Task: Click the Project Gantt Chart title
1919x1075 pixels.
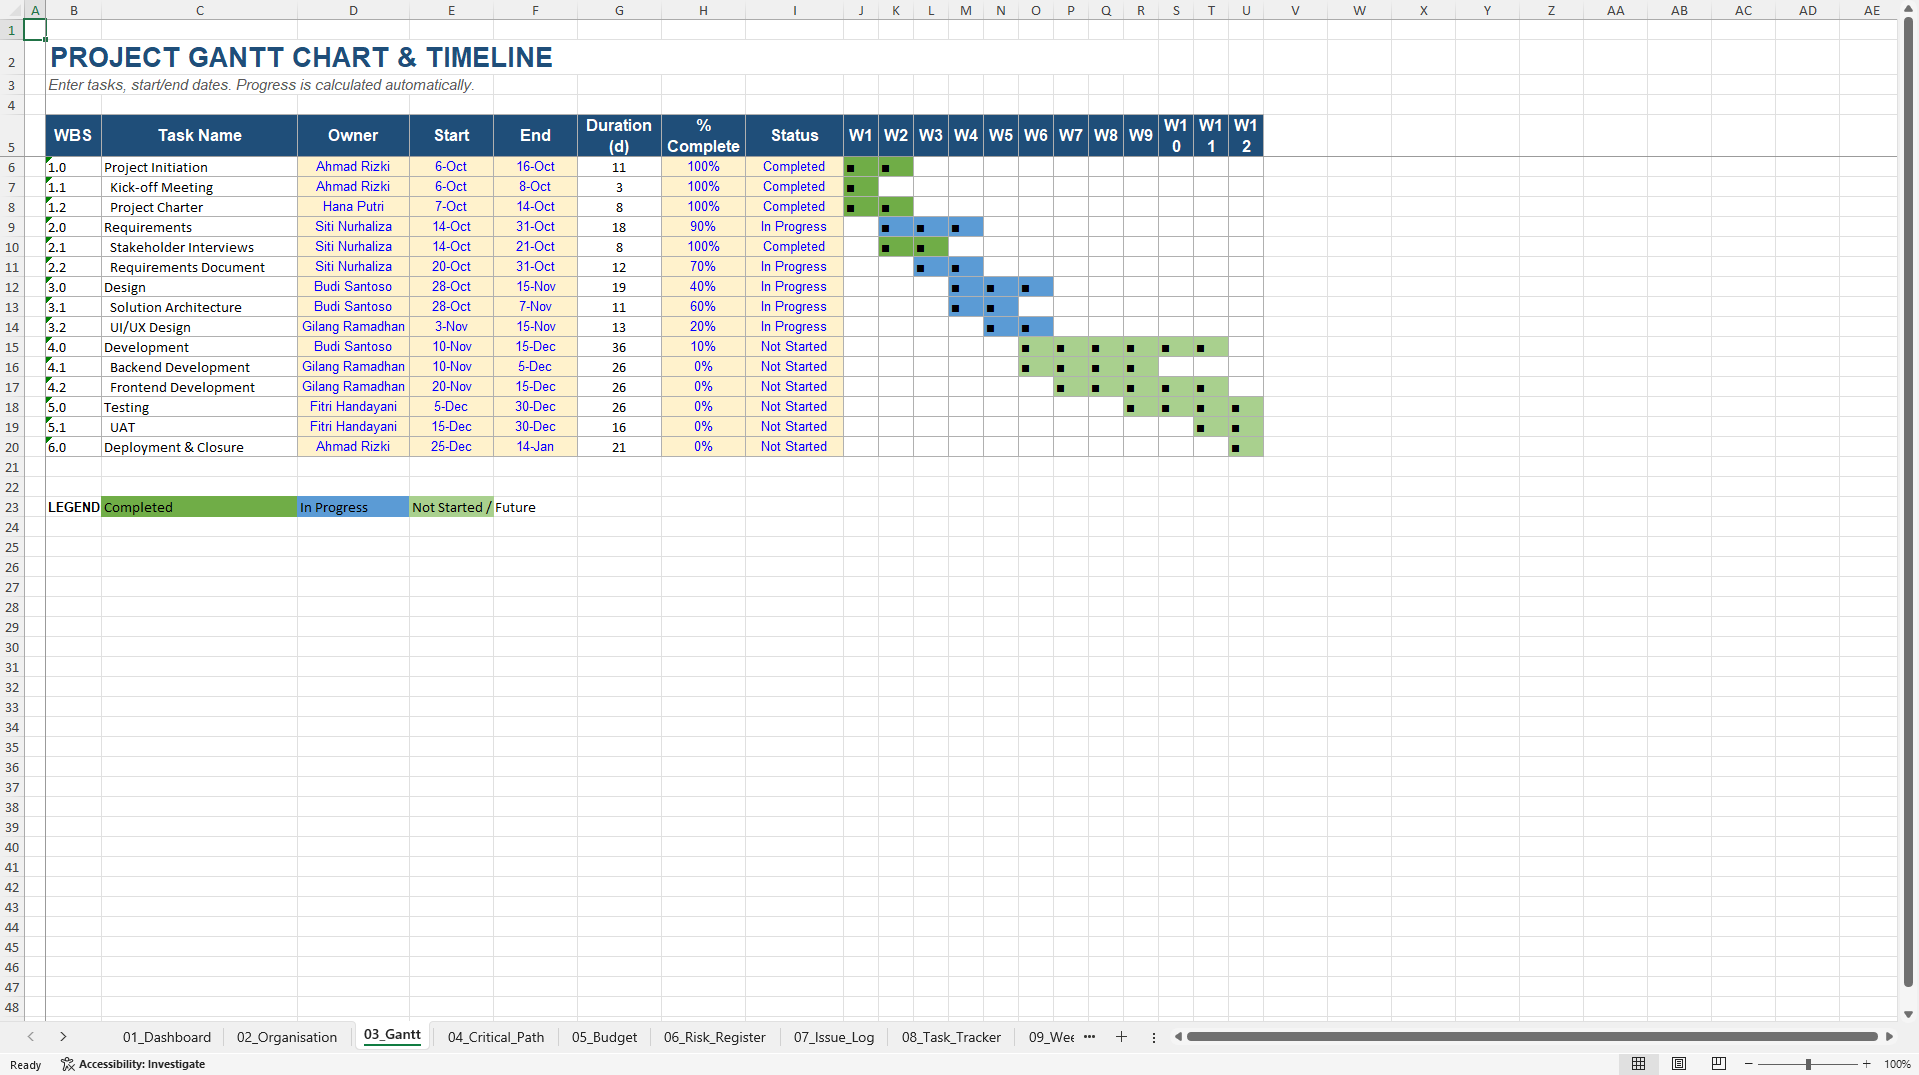Action: click(301, 57)
